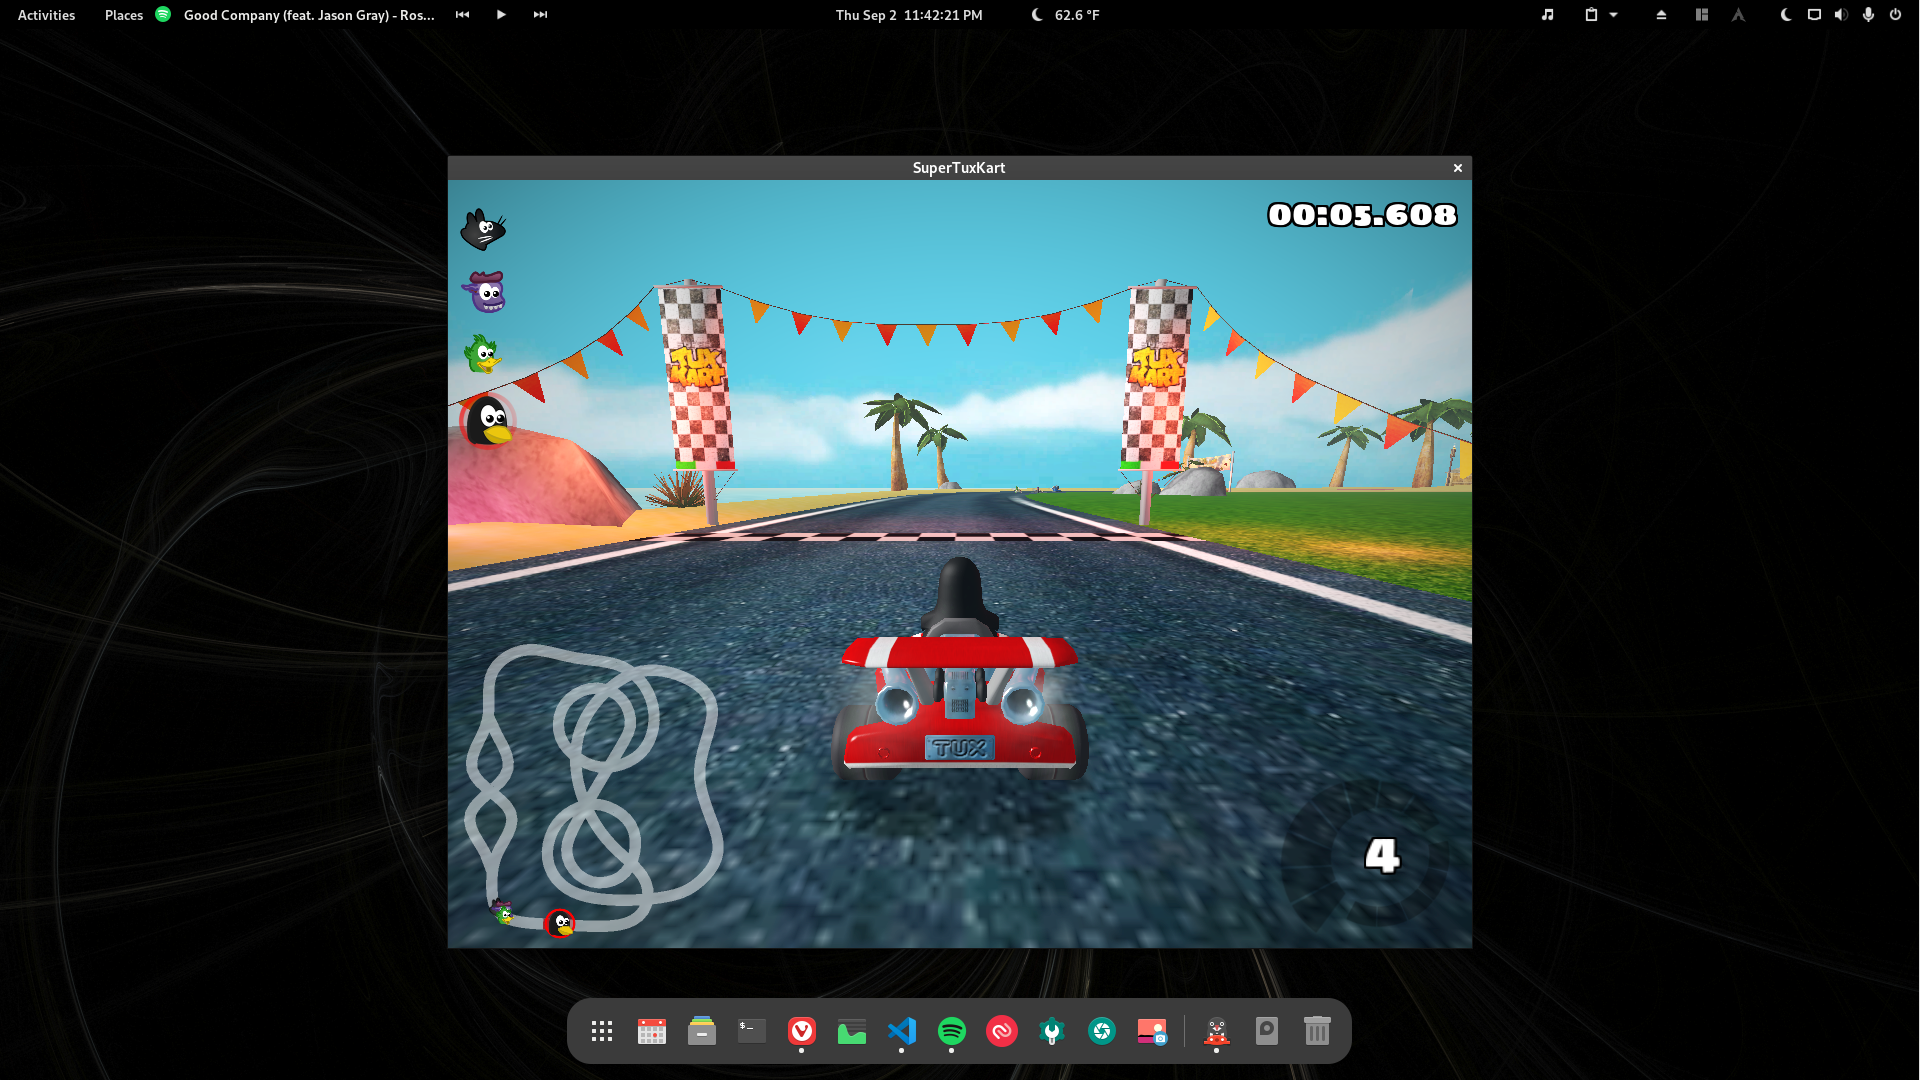Image resolution: width=1920 pixels, height=1080 pixels.
Task: Open the Files manager from the dock
Action: pyautogui.click(x=702, y=1031)
